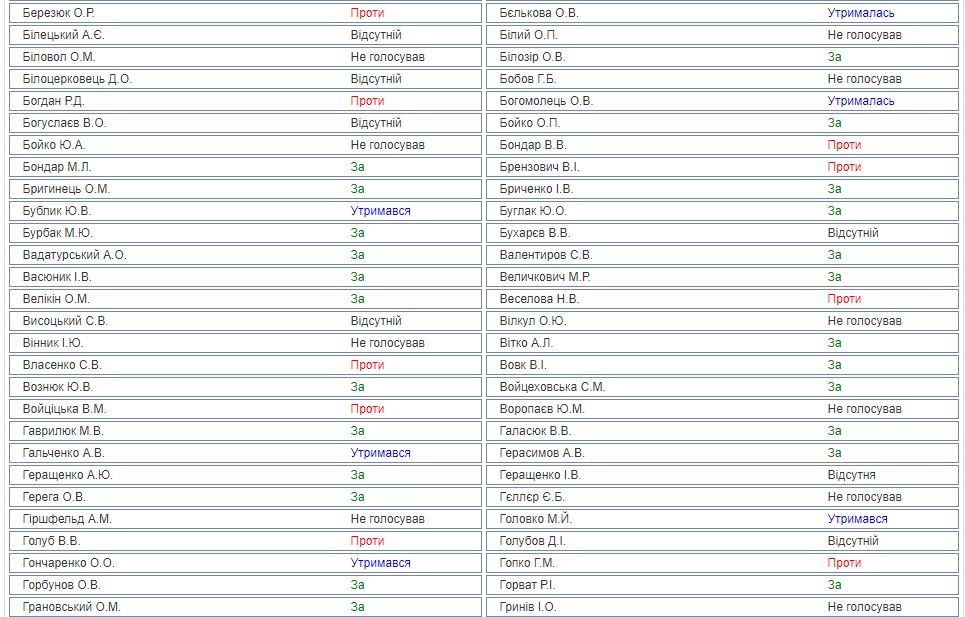
Task: Click 'За' vote beside Бондар М.Л.
Action: point(358,167)
